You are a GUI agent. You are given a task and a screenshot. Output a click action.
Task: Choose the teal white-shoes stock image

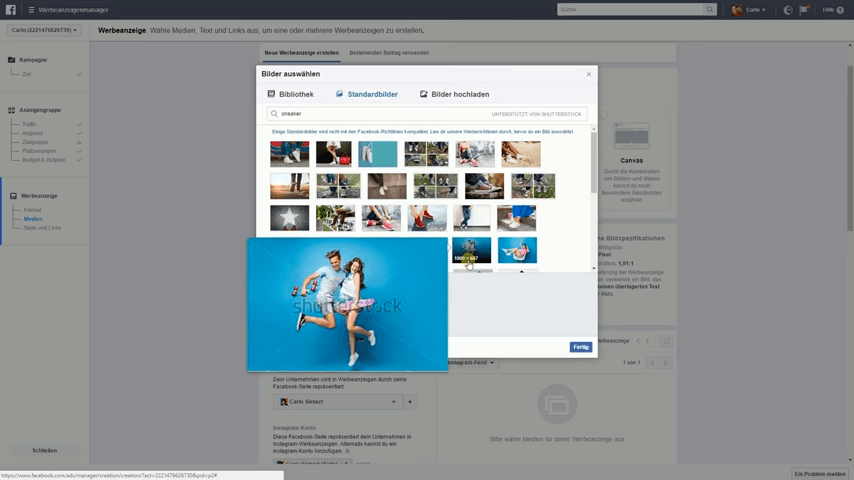[378, 154]
